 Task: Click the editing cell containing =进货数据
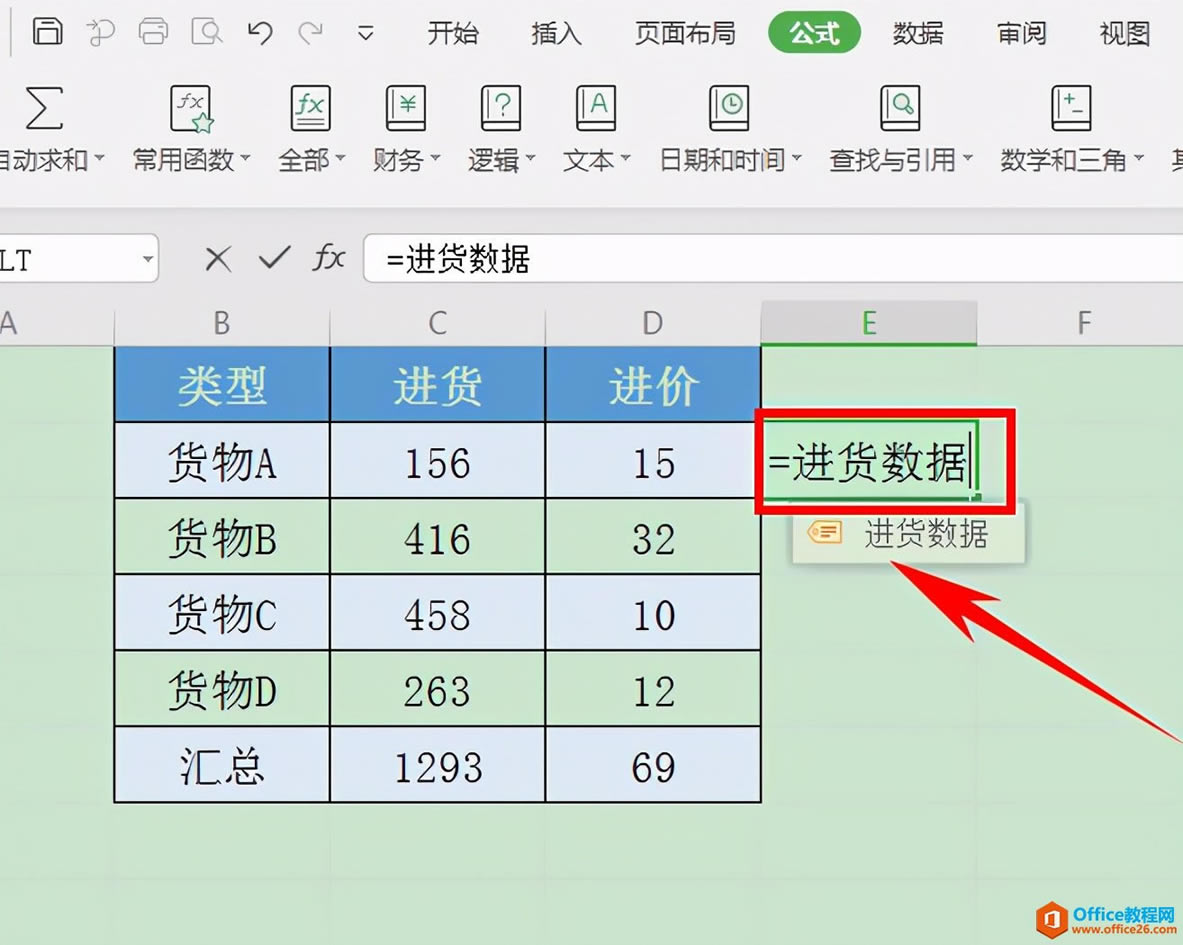point(871,461)
